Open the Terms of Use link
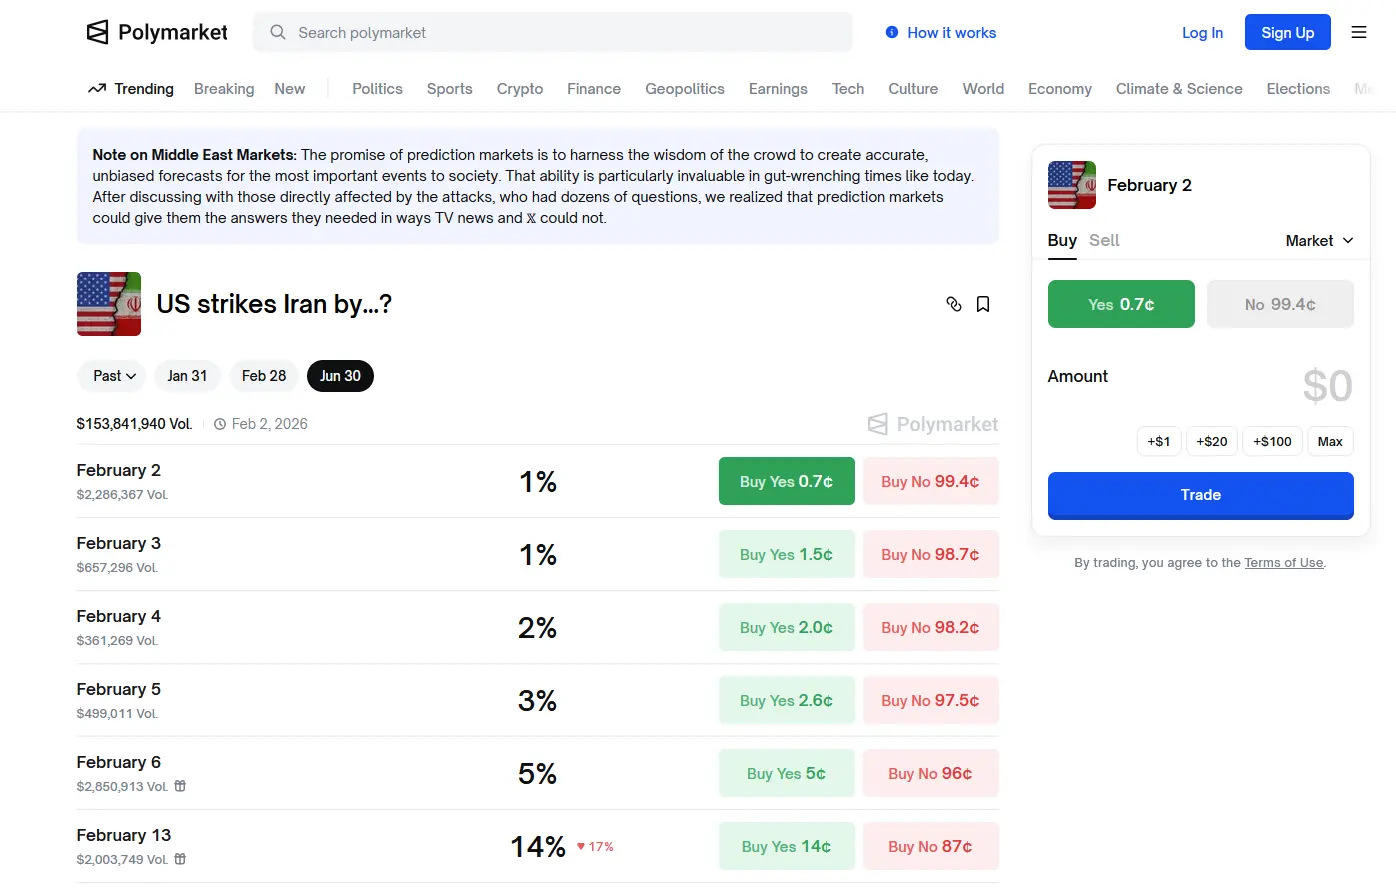The width and height of the screenshot is (1396, 892). tap(1283, 563)
